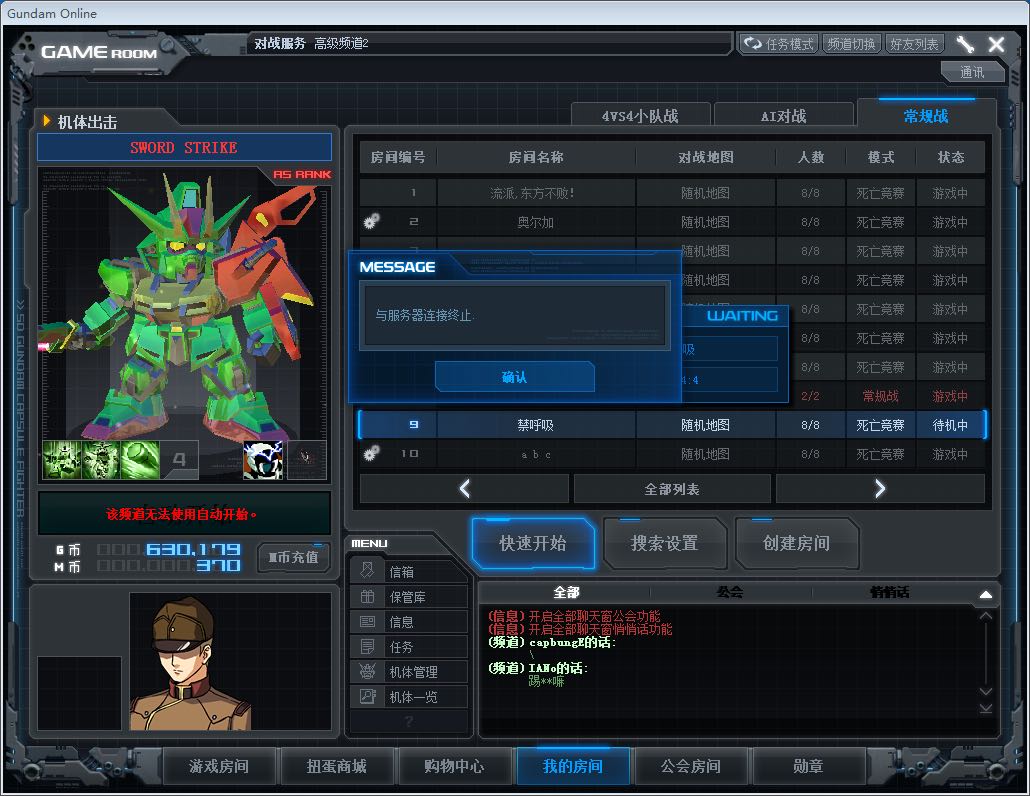Open the 公会 chat tab
The width and height of the screenshot is (1030, 796).
[730, 592]
